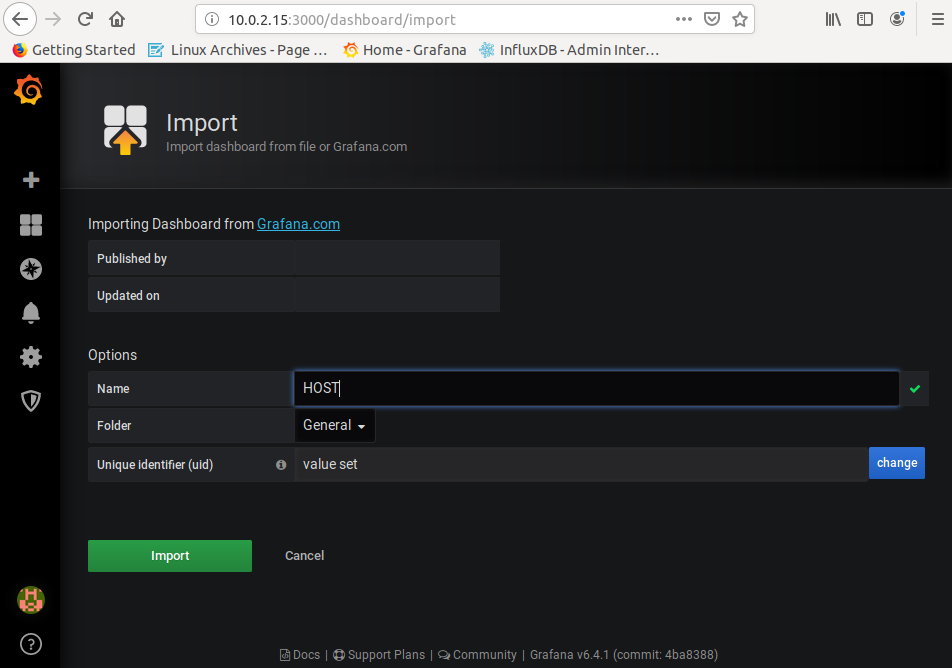This screenshot has height=668, width=952.
Task: Click the blue change uid button
Action: point(897,463)
